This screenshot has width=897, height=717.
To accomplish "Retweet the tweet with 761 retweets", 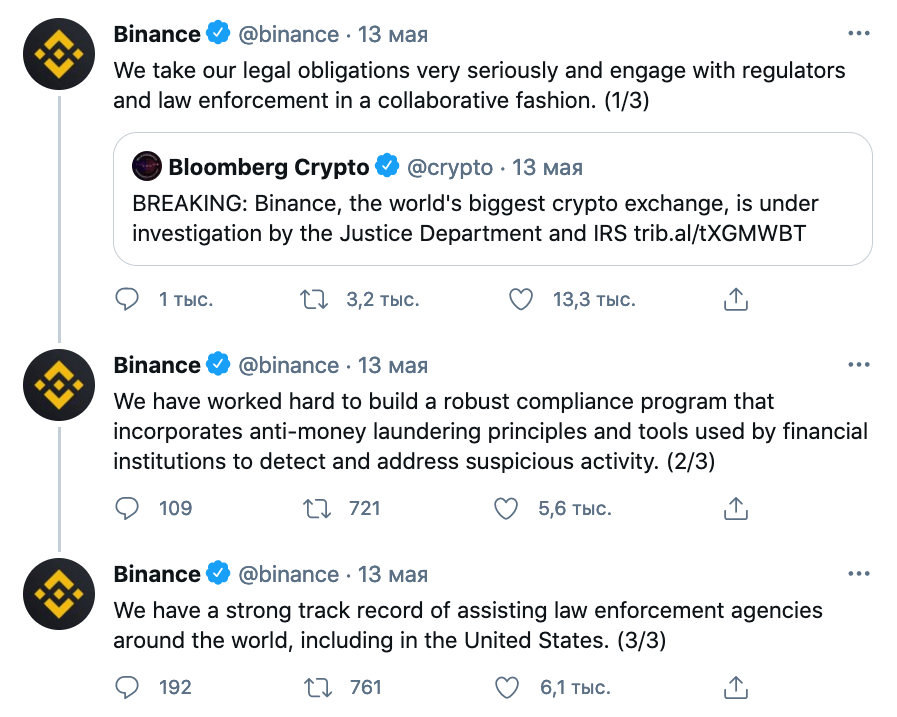I will coord(317,687).
